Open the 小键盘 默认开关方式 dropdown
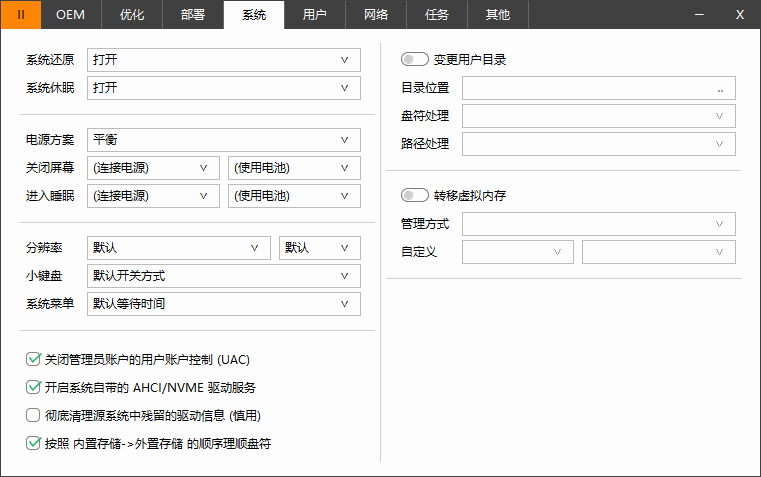Viewport: 761px width, 477px height. [x=223, y=276]
